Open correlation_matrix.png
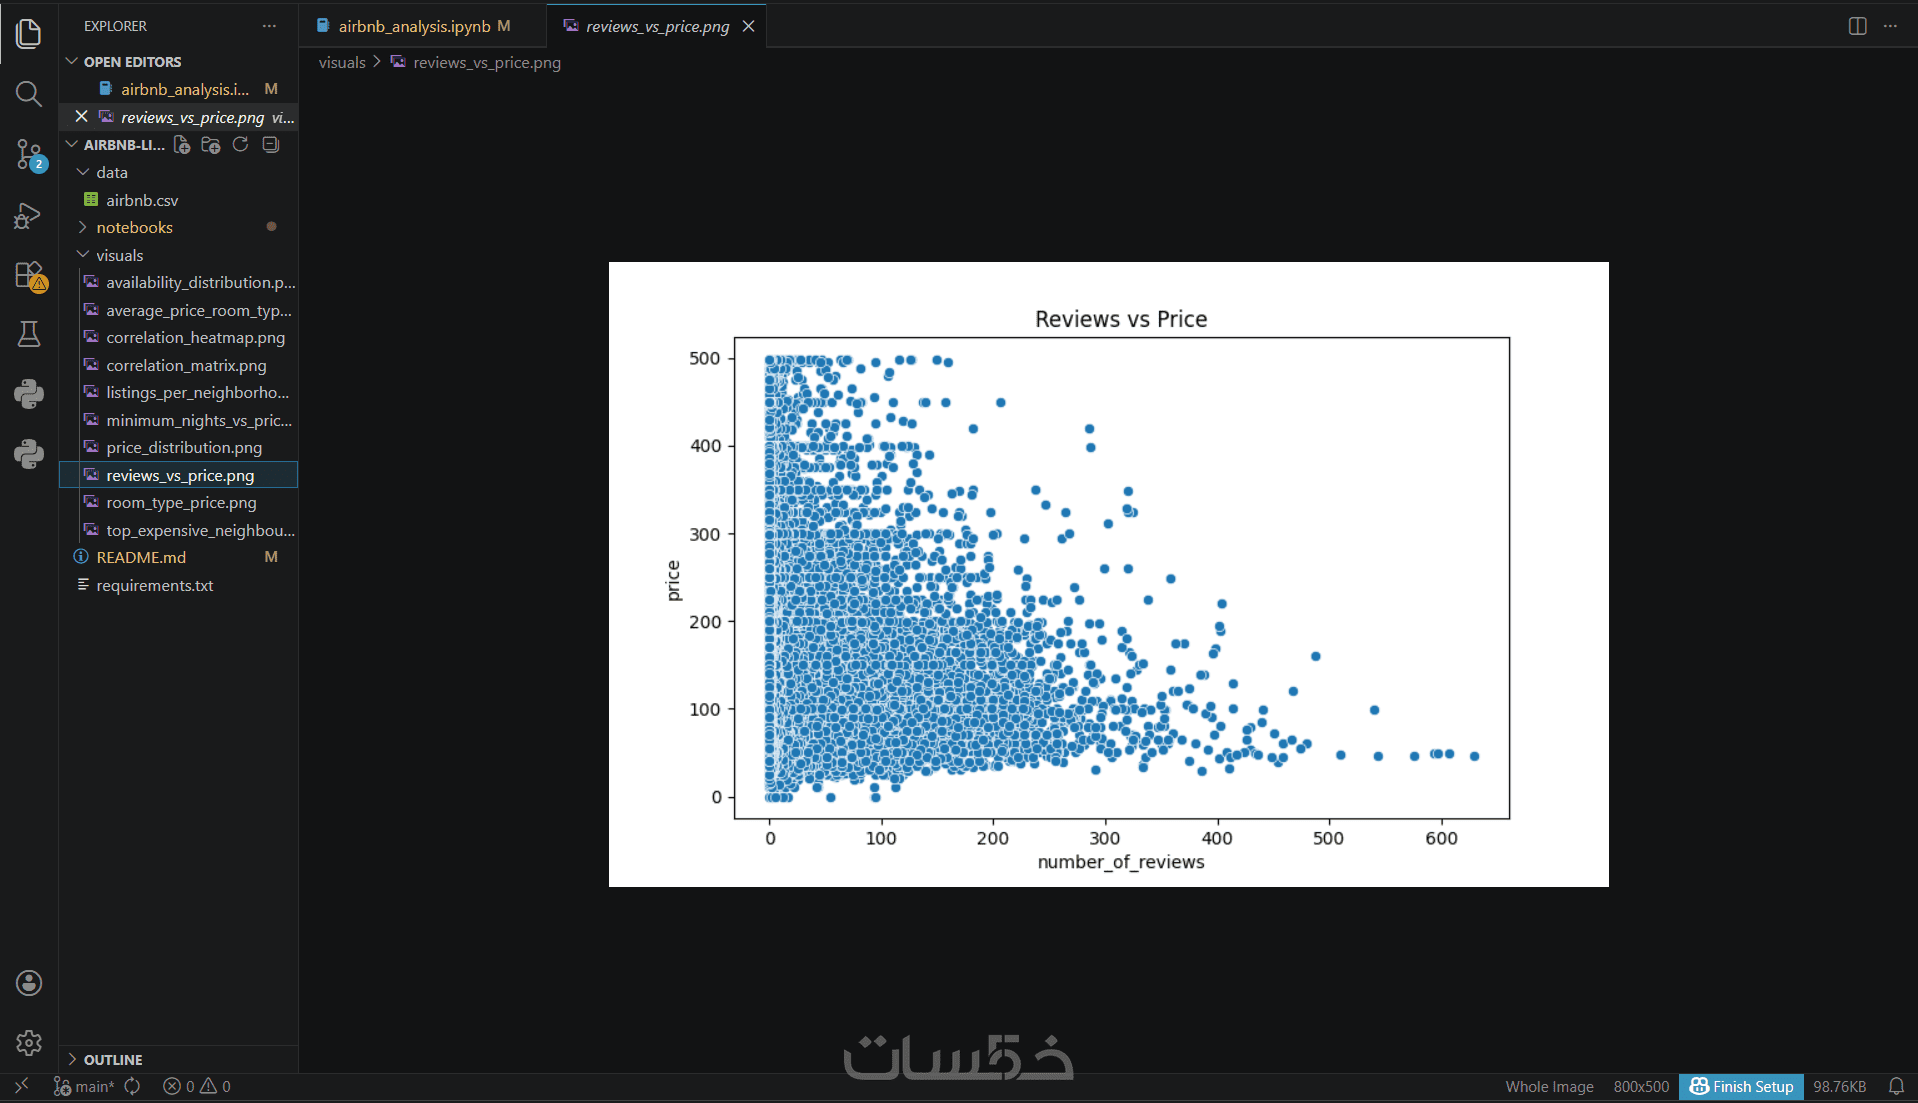The height and width of the screenshot is (1103, 1918). click(x=178, y=365)
